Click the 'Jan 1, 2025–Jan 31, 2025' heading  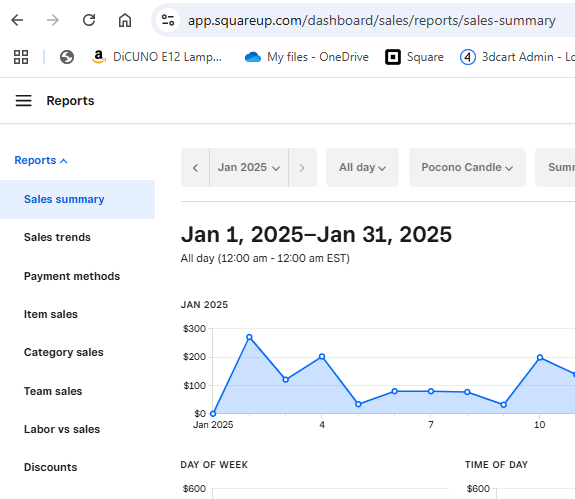316,234
